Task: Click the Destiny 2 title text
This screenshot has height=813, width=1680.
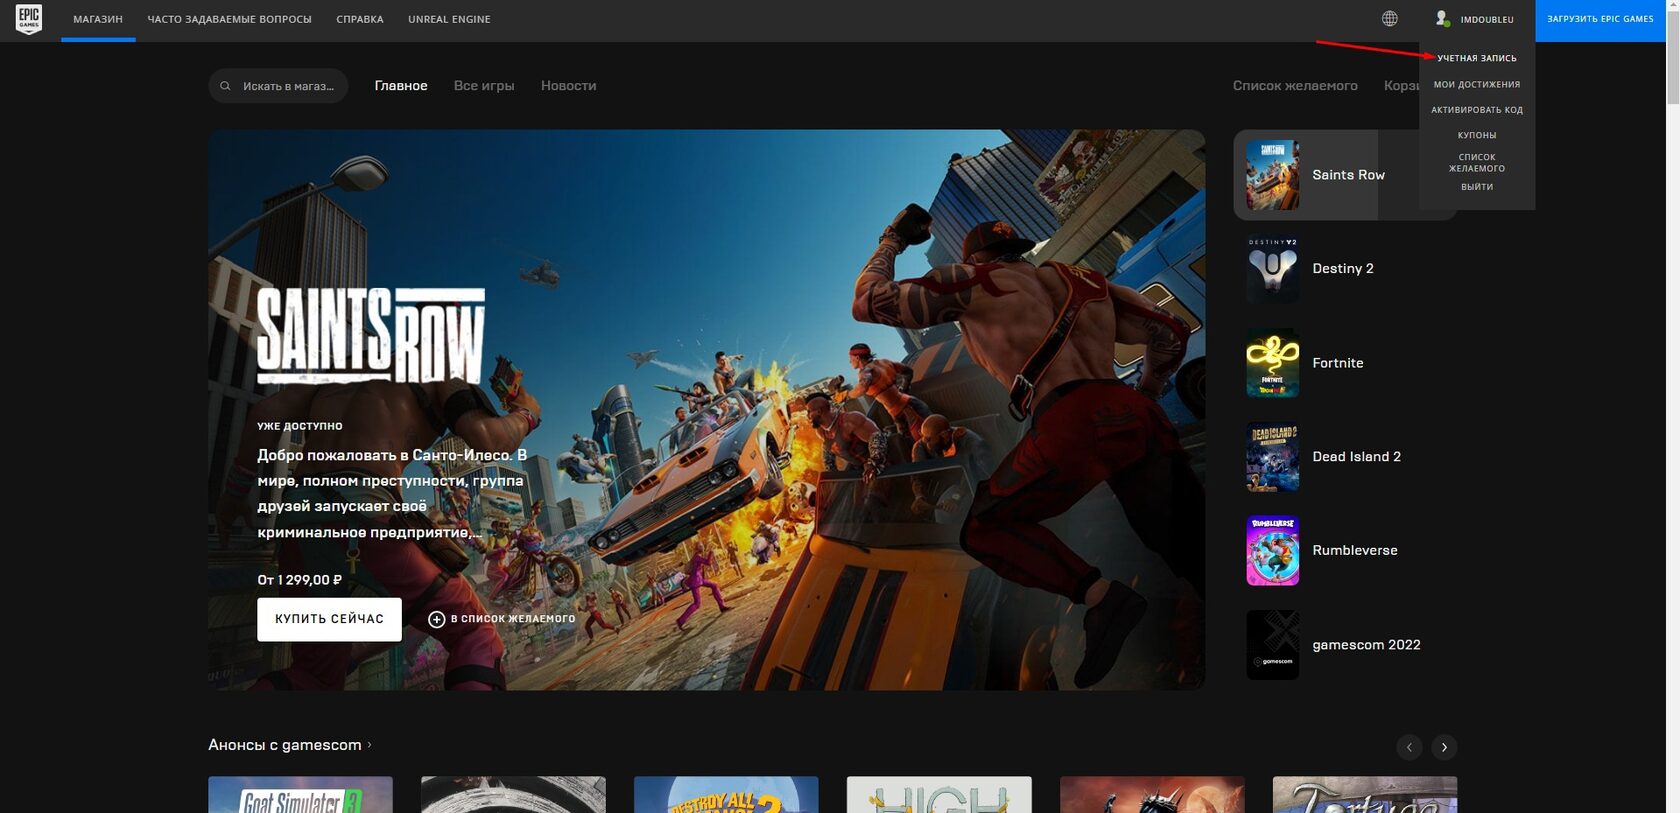Action: click(x=1343, y=269)
